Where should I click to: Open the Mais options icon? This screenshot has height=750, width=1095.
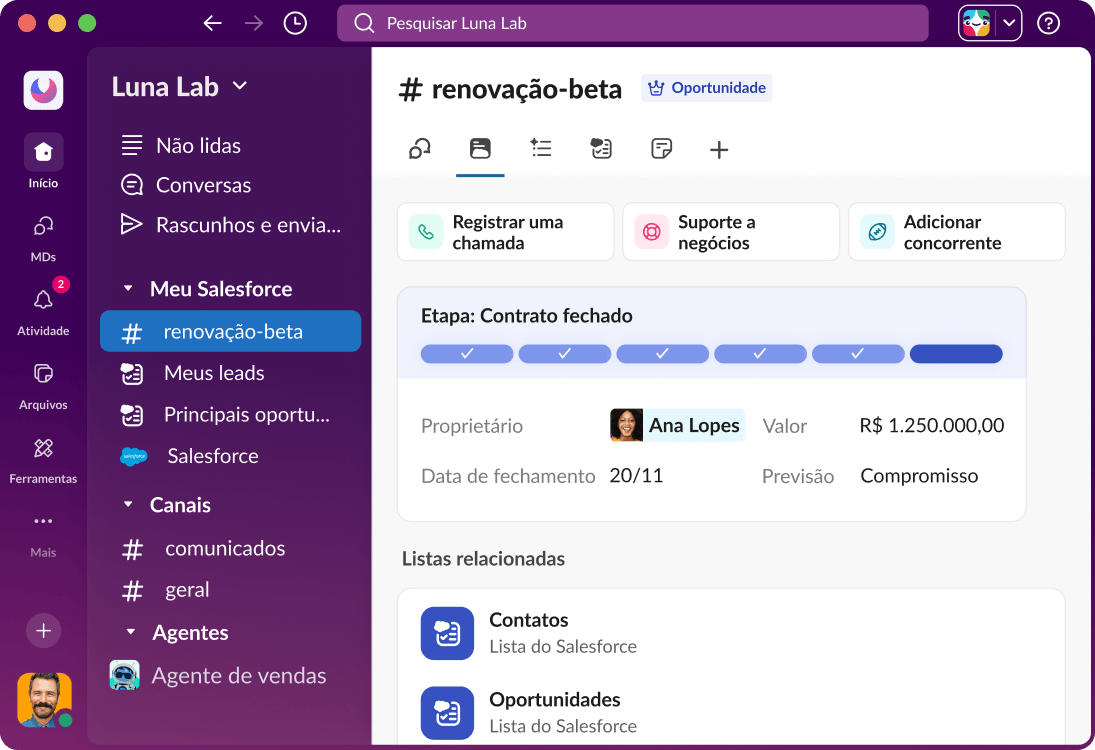(x=42, y=521)
